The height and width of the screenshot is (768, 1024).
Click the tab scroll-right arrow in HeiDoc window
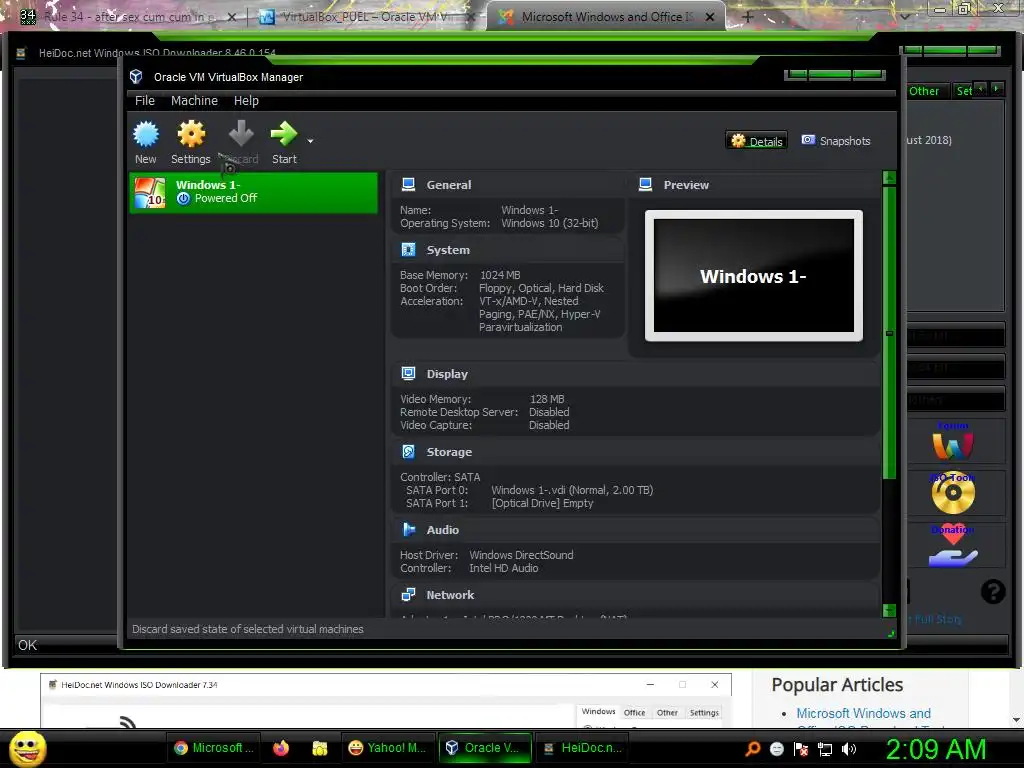pyautogui.click(x=997, y=88)
